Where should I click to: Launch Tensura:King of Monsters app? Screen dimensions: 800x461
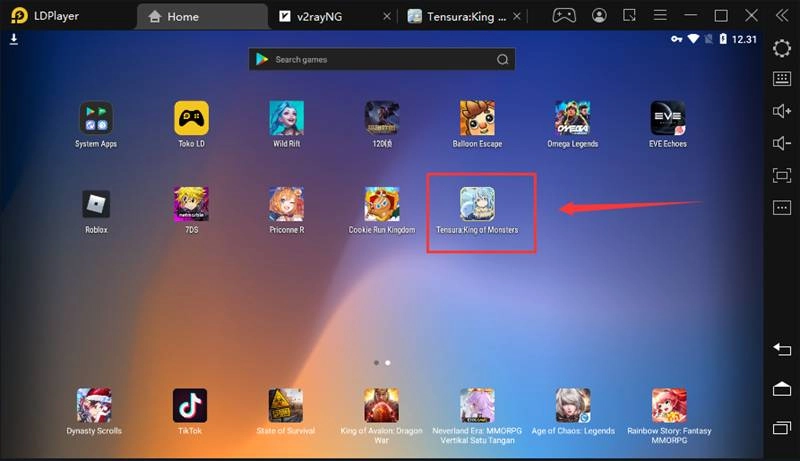click(x=477, y=204)
